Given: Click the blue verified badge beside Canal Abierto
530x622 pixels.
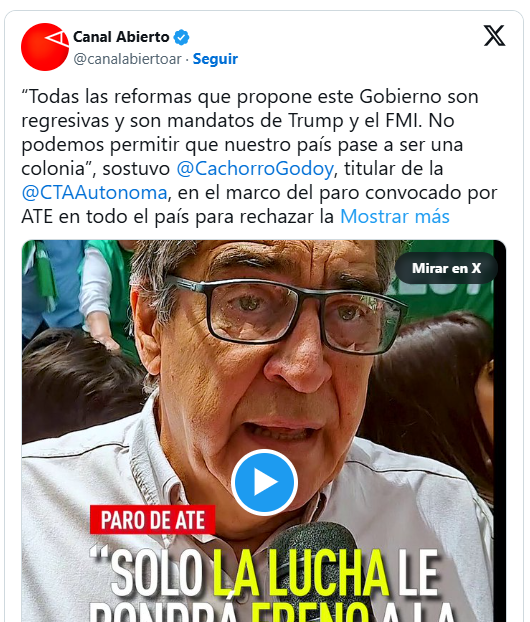Looking at the screenshot, I should pyautogui.click(x=182, y=37).
